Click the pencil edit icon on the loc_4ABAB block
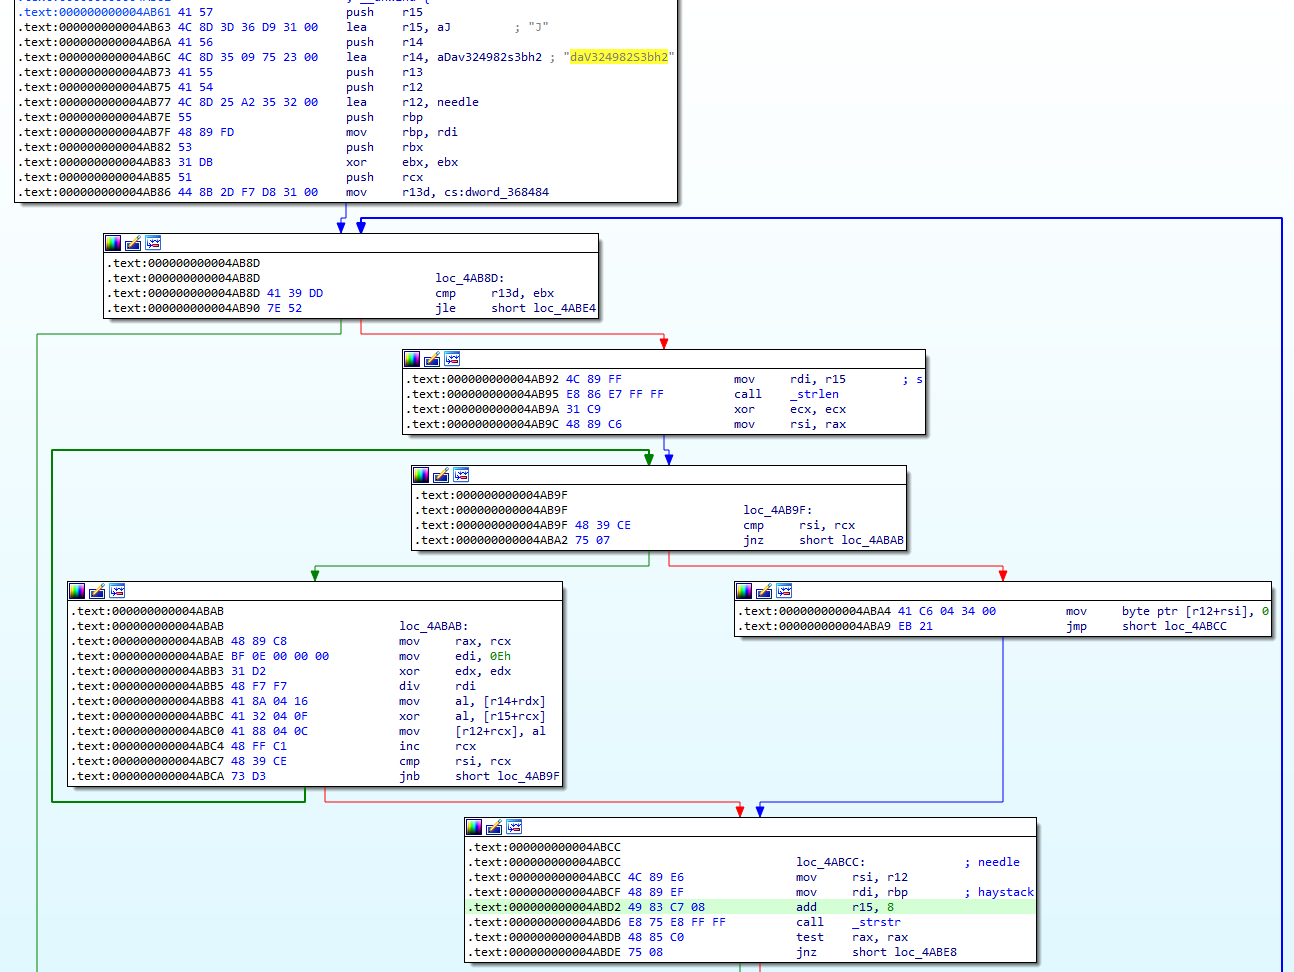The height and width of the screenshot is (972, 1294). click(97, 591)
